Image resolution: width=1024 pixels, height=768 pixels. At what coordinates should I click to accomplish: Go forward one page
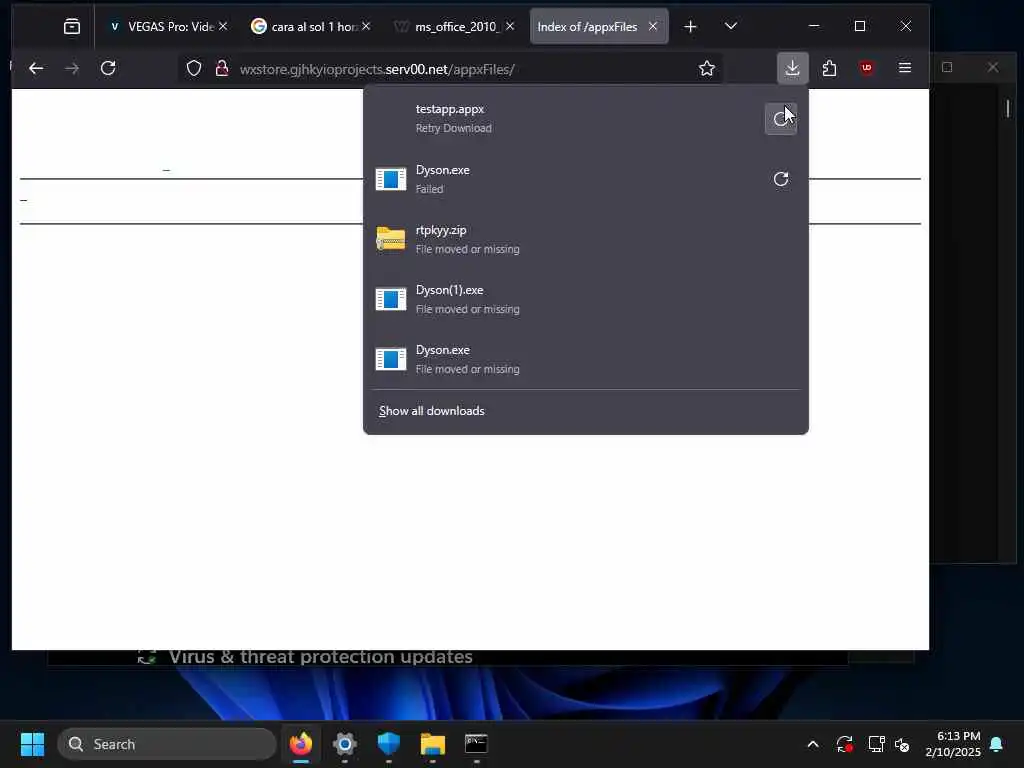coord(72,68)
